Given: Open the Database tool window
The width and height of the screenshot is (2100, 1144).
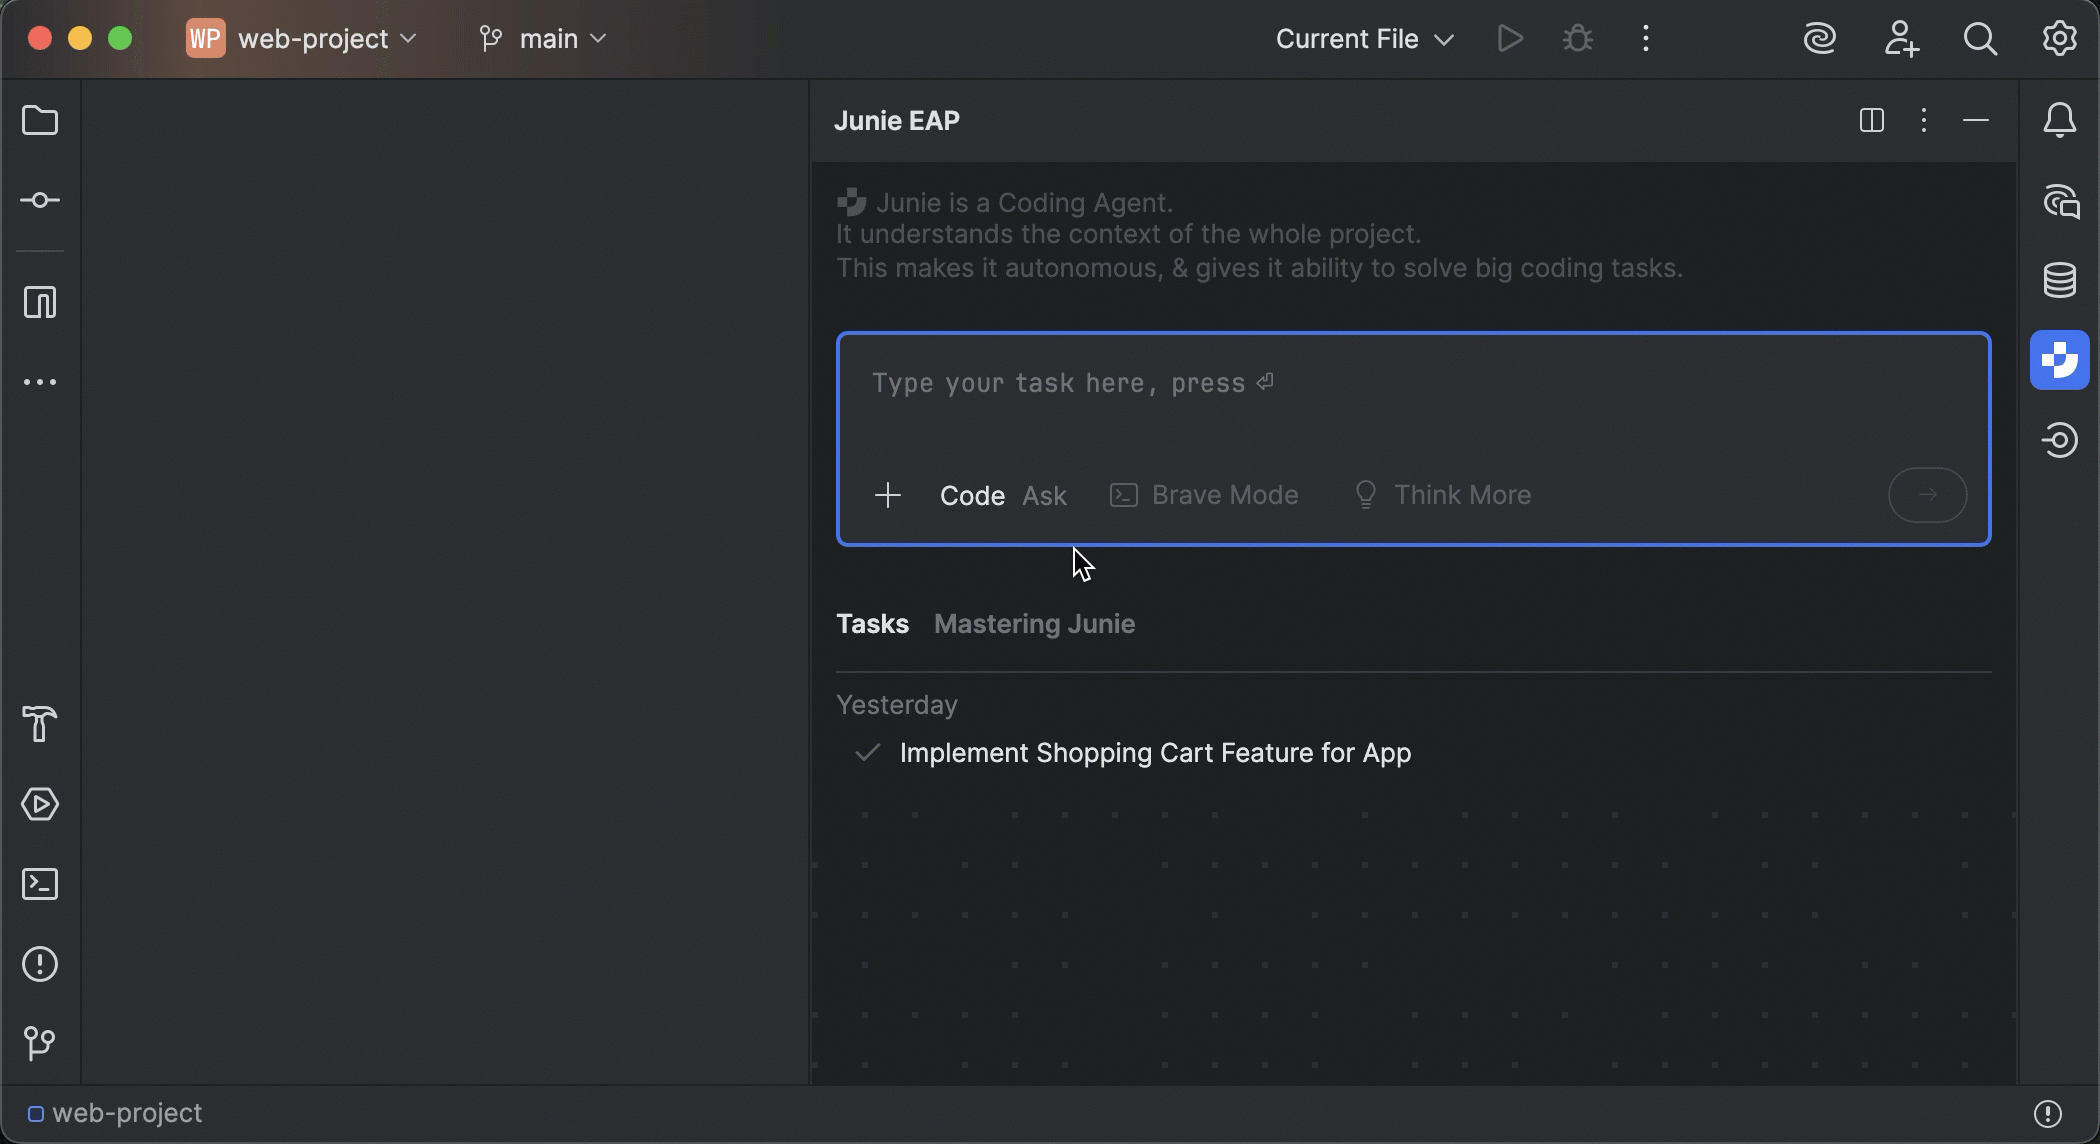Looking at the screenshot, I should [x=2059, y=280].
